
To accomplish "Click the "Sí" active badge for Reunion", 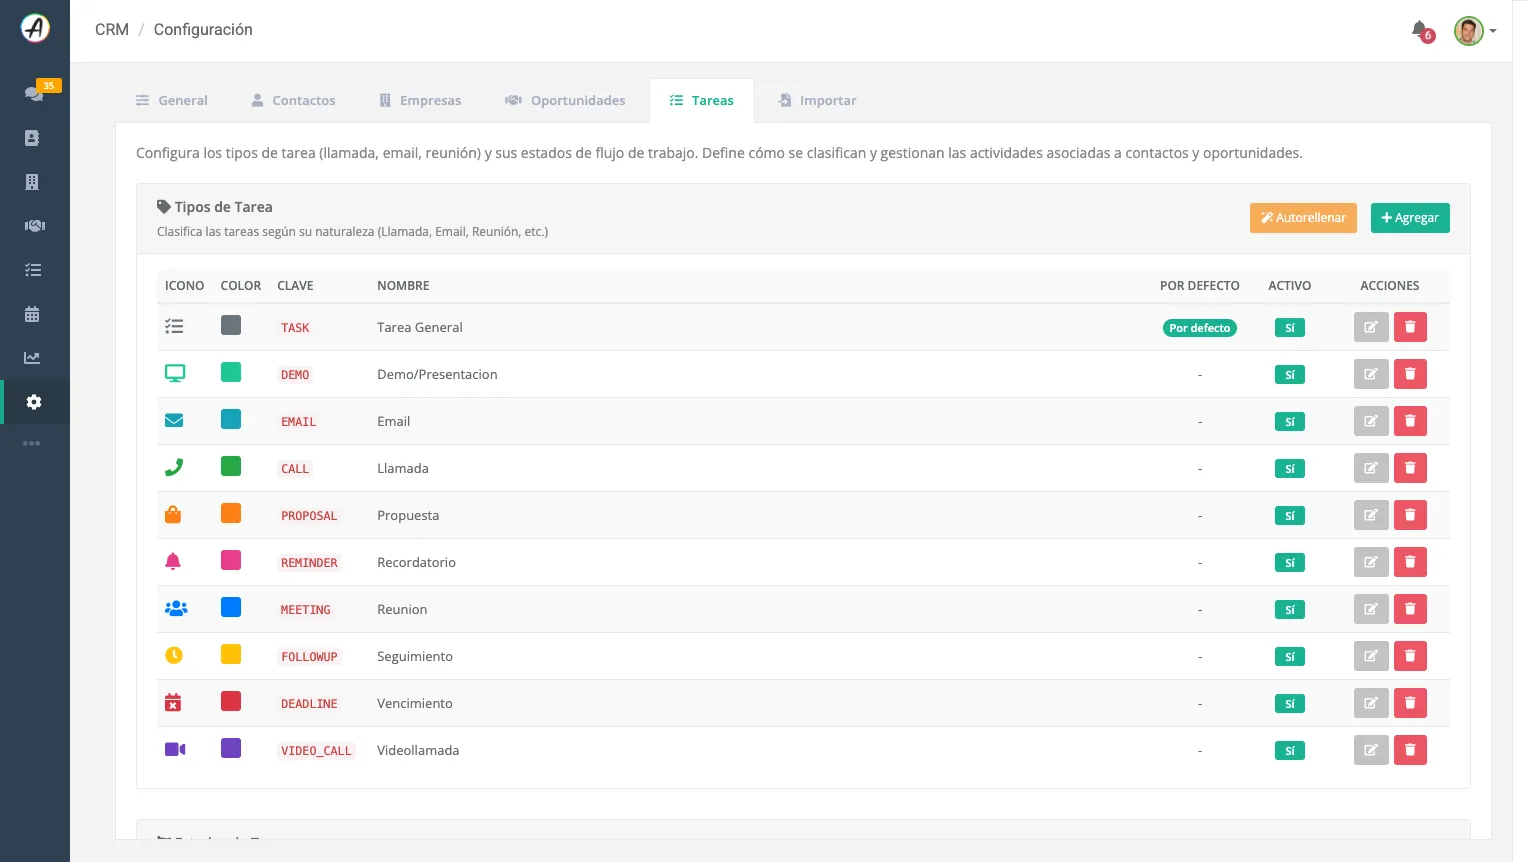I will coord(1290,610).
